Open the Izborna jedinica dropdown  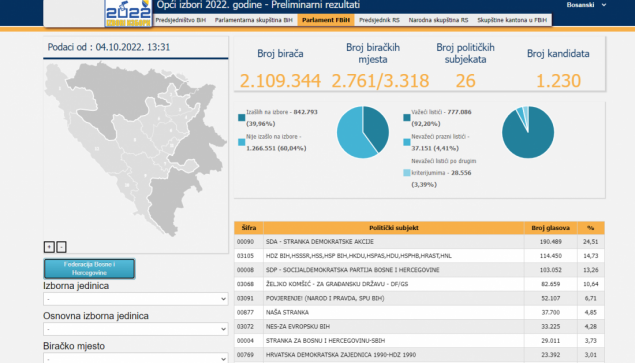click(136, 299)
